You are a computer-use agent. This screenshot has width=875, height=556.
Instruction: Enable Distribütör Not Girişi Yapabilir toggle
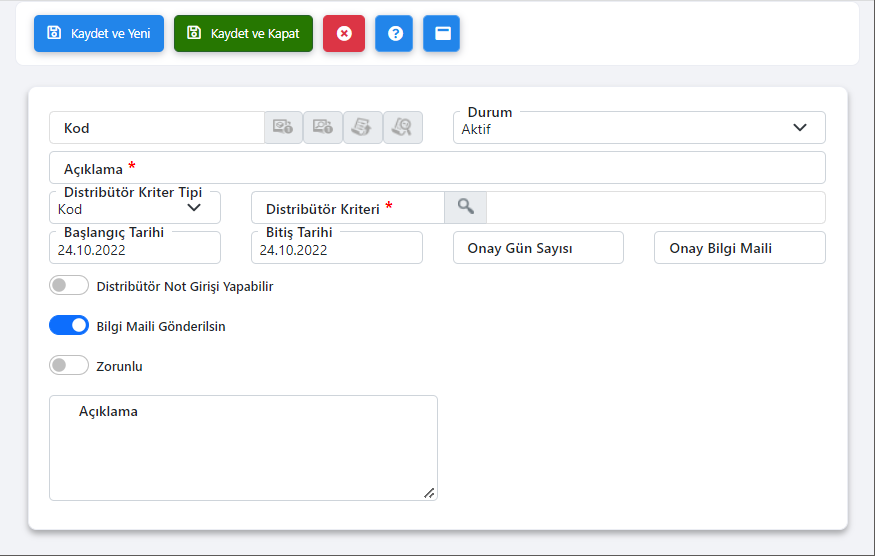69,286
